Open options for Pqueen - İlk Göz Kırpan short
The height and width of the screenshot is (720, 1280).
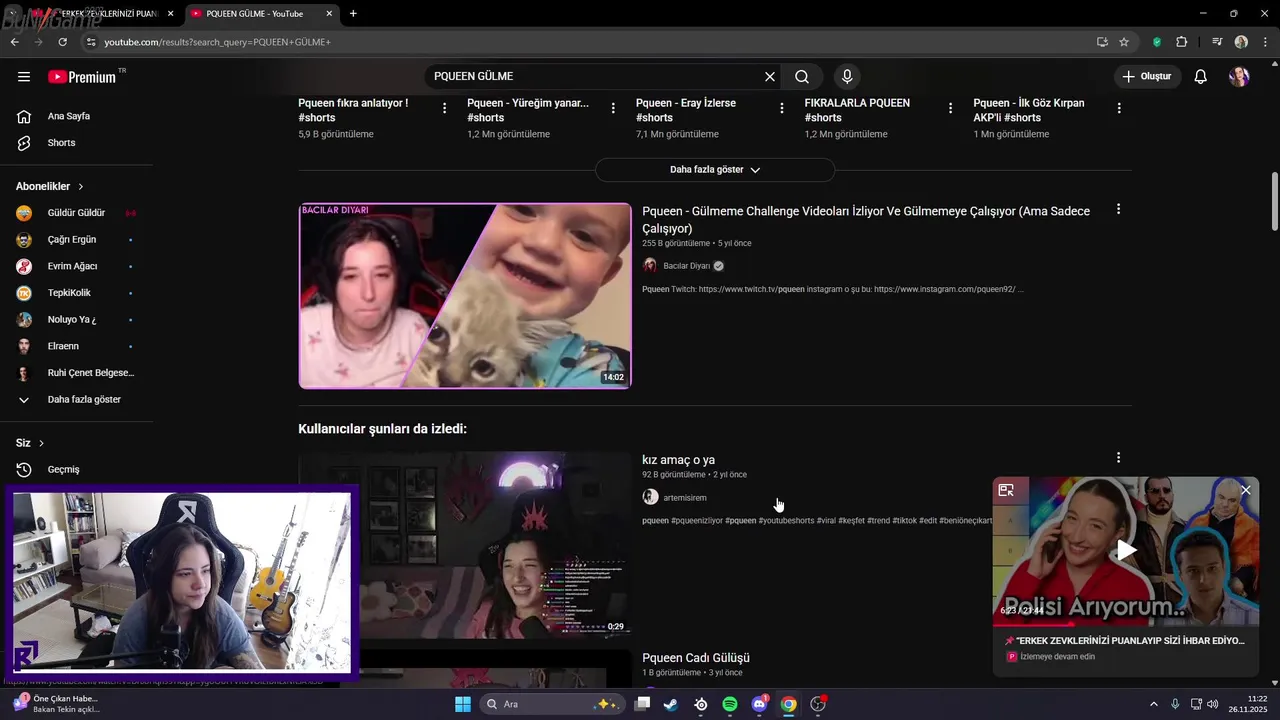pyautogui.click(x=1119, y=109)
